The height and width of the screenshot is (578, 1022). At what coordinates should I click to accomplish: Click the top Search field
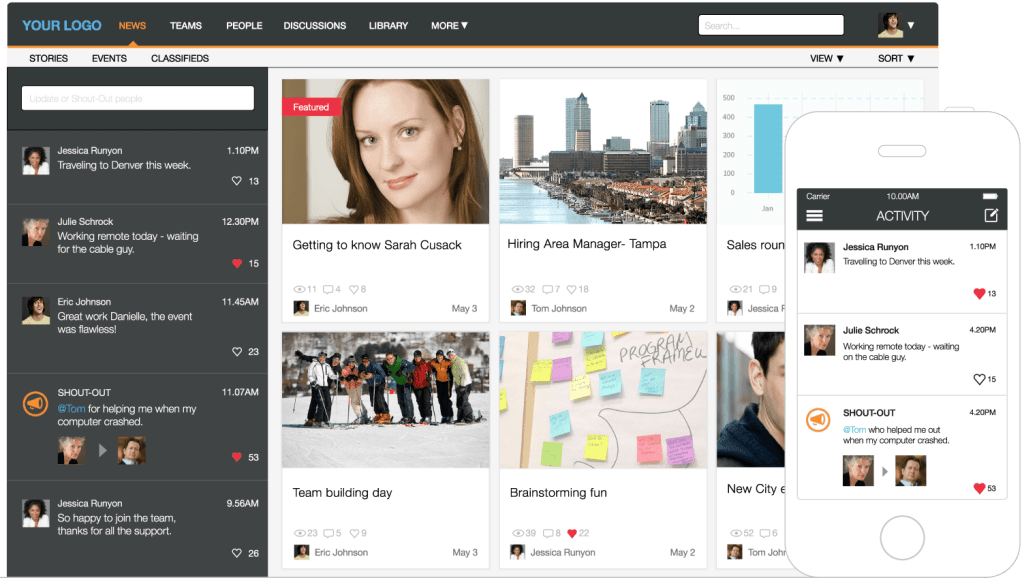(x=771, y=25)
